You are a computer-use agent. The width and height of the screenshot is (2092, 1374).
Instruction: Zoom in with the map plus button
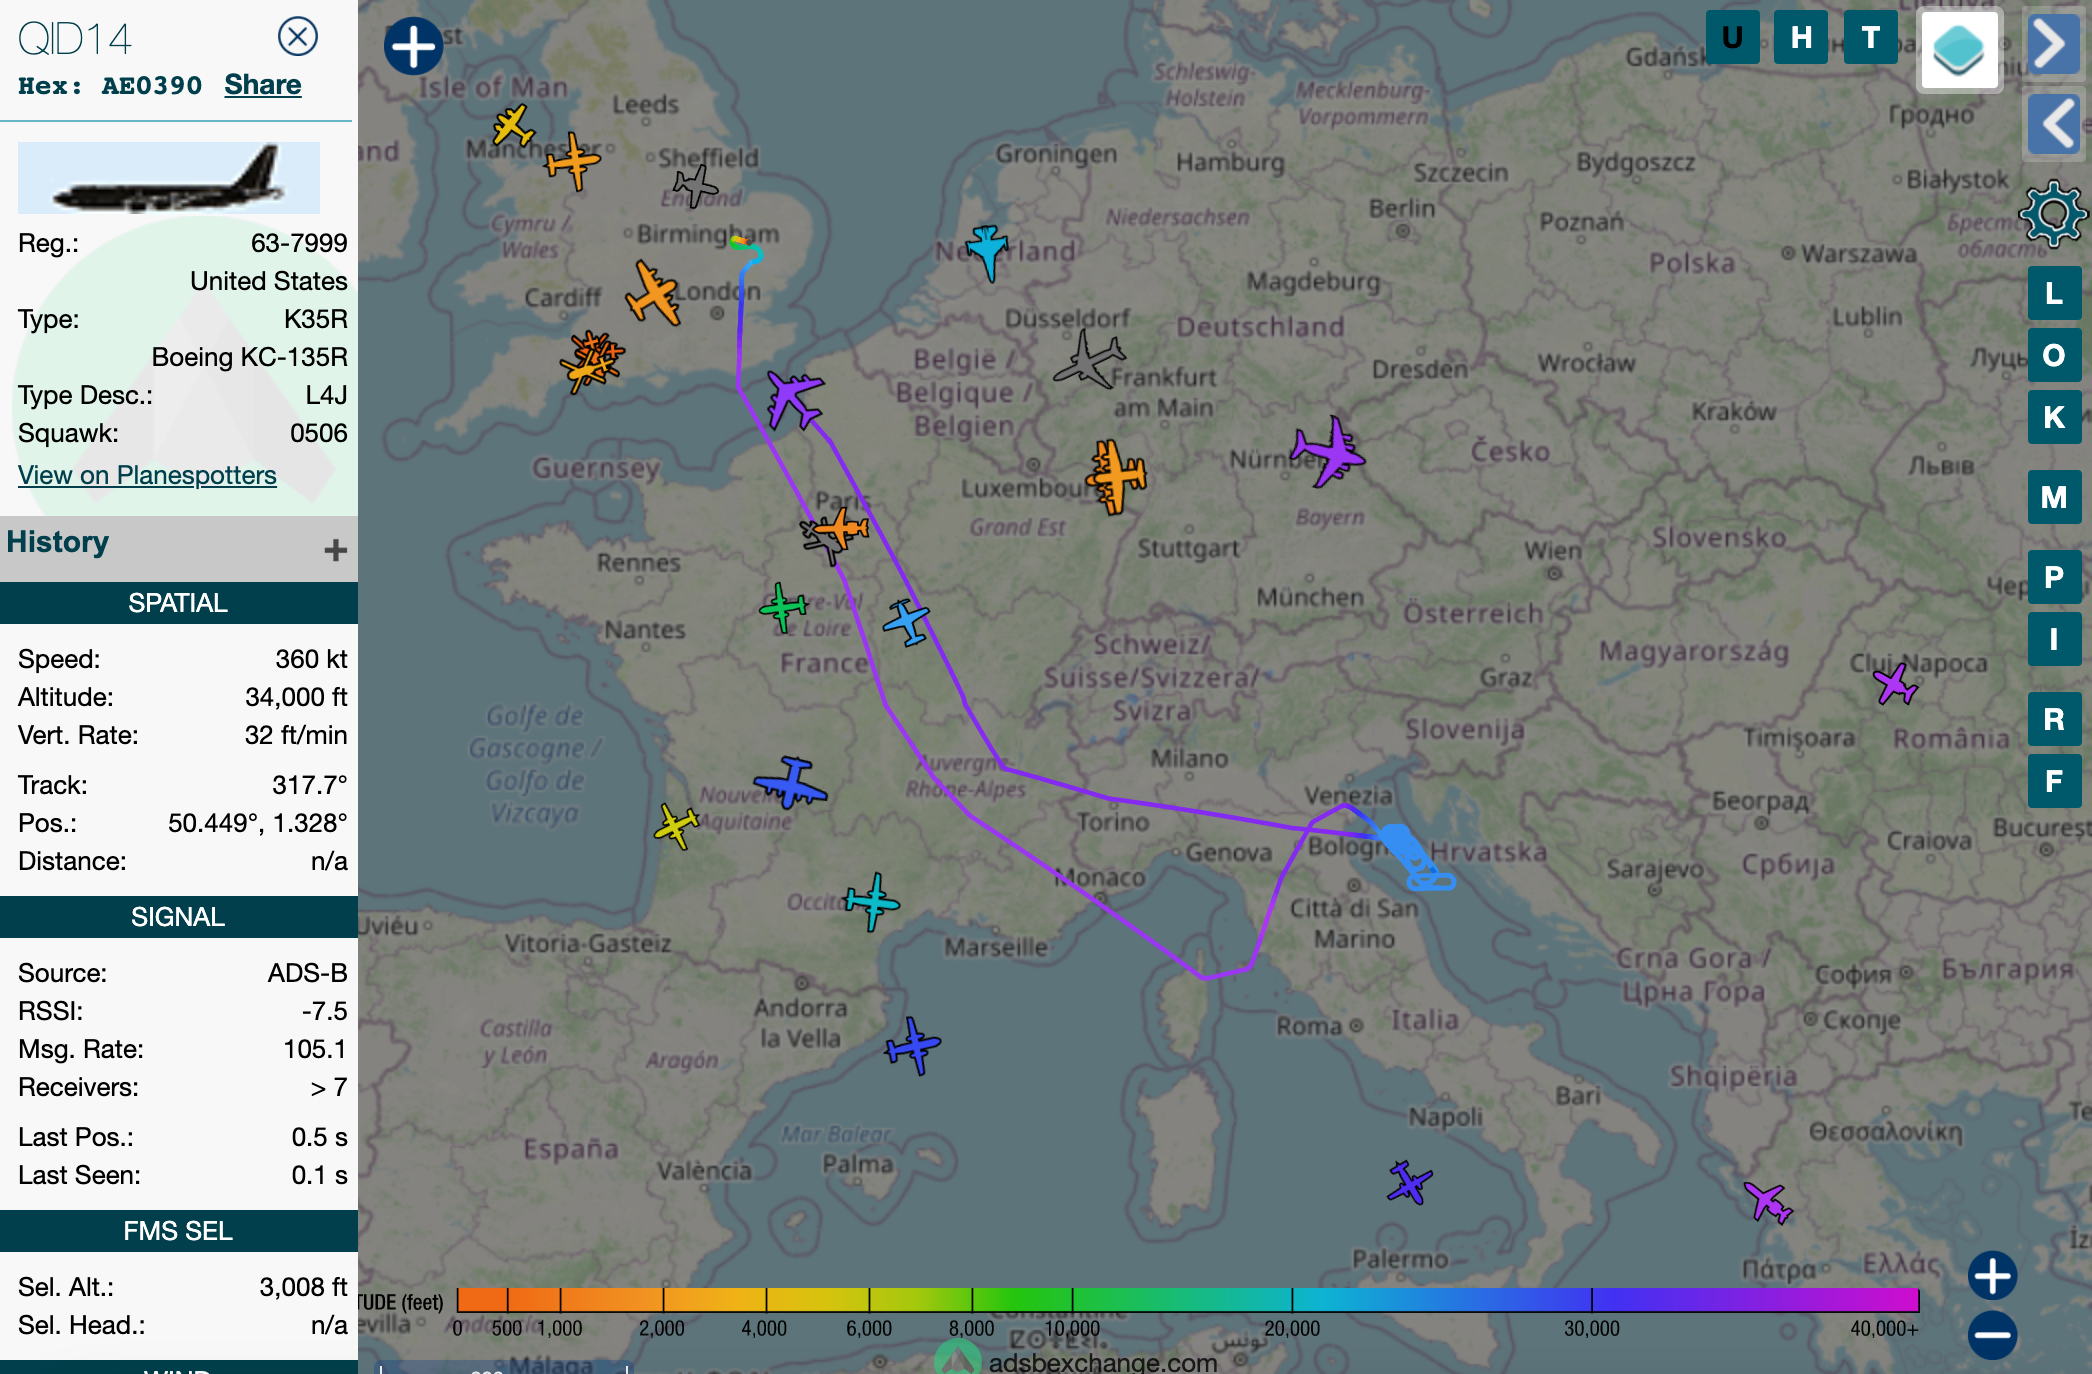point(1992,1276)
